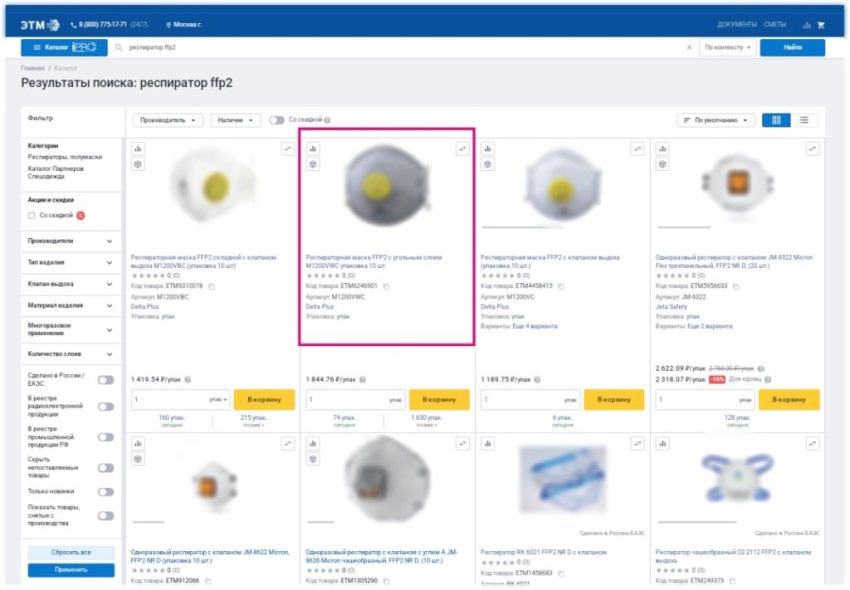Expand 'Многоразовое применение' filter section
Image resolution: width=850 pixels, height=590 pixels.
70,330
